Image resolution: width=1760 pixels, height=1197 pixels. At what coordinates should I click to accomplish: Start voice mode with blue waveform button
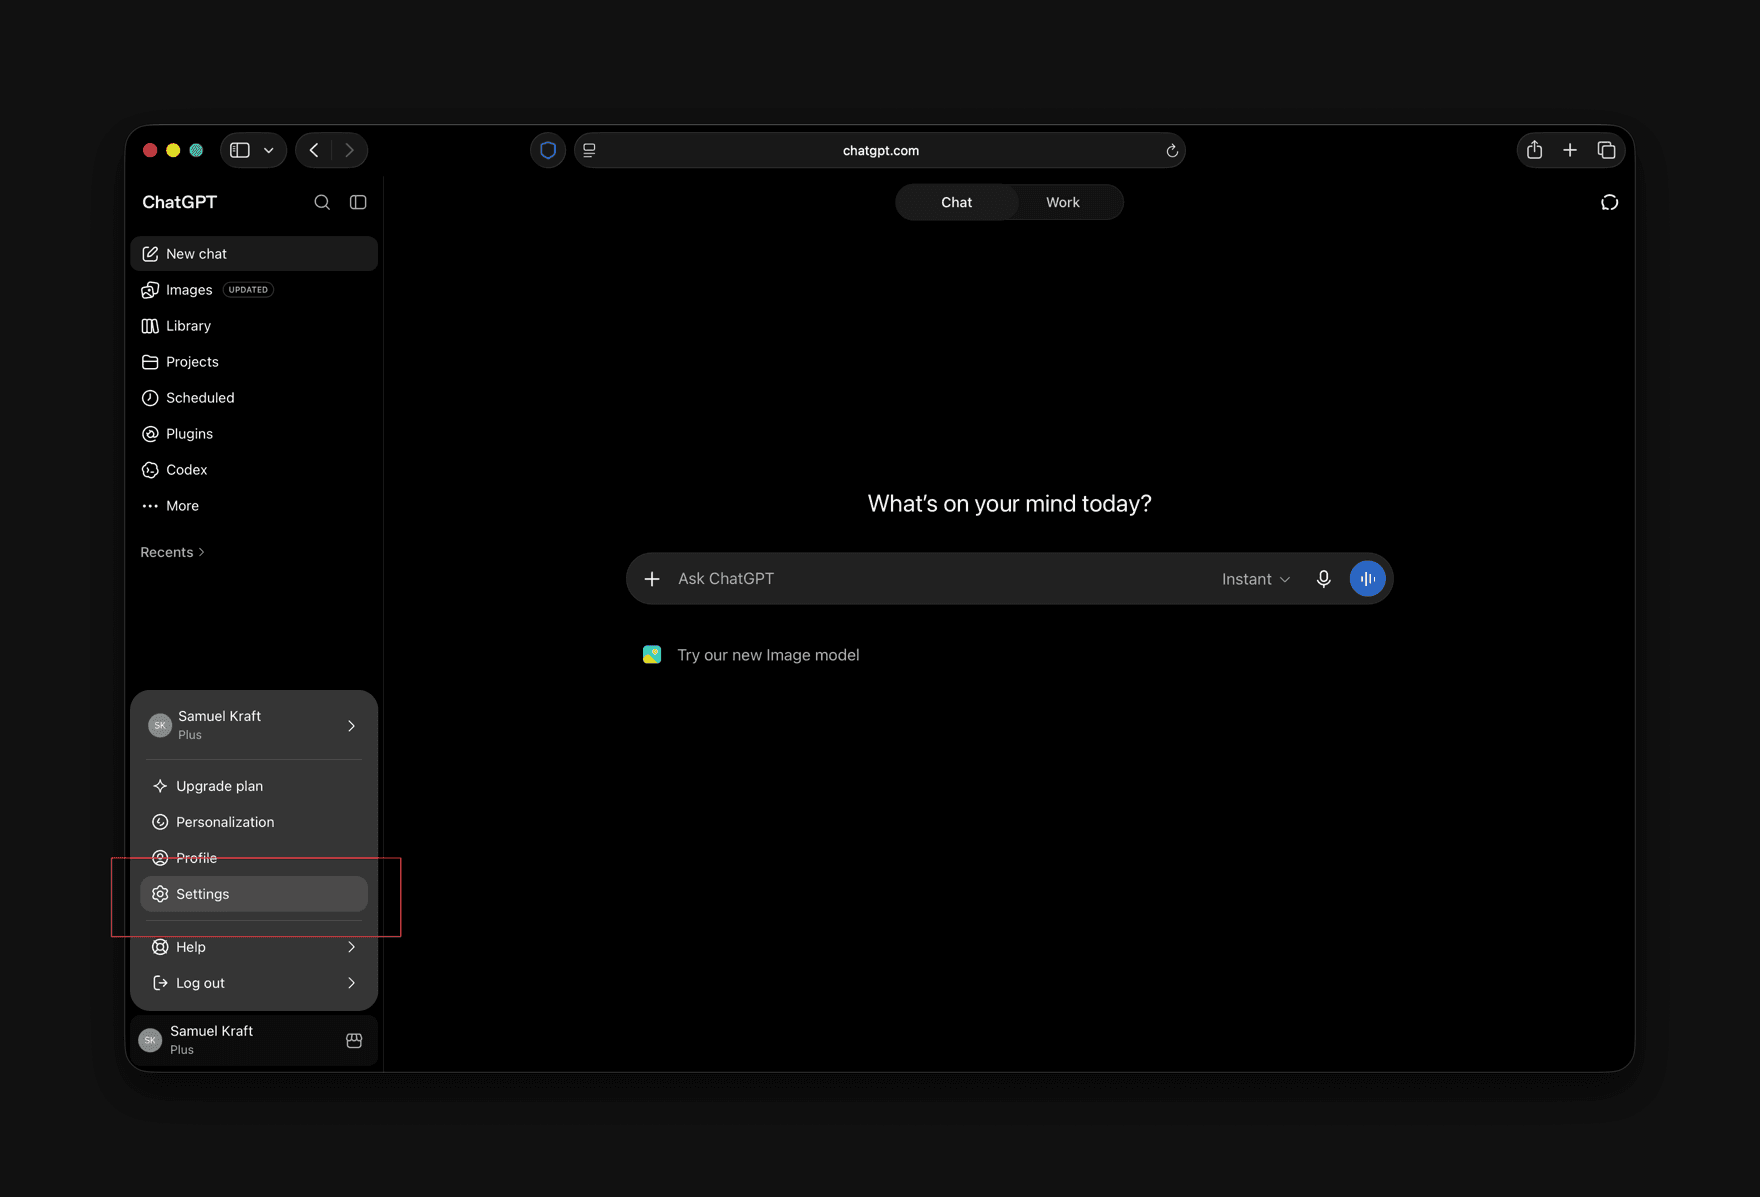click(x=1367, y=579)
